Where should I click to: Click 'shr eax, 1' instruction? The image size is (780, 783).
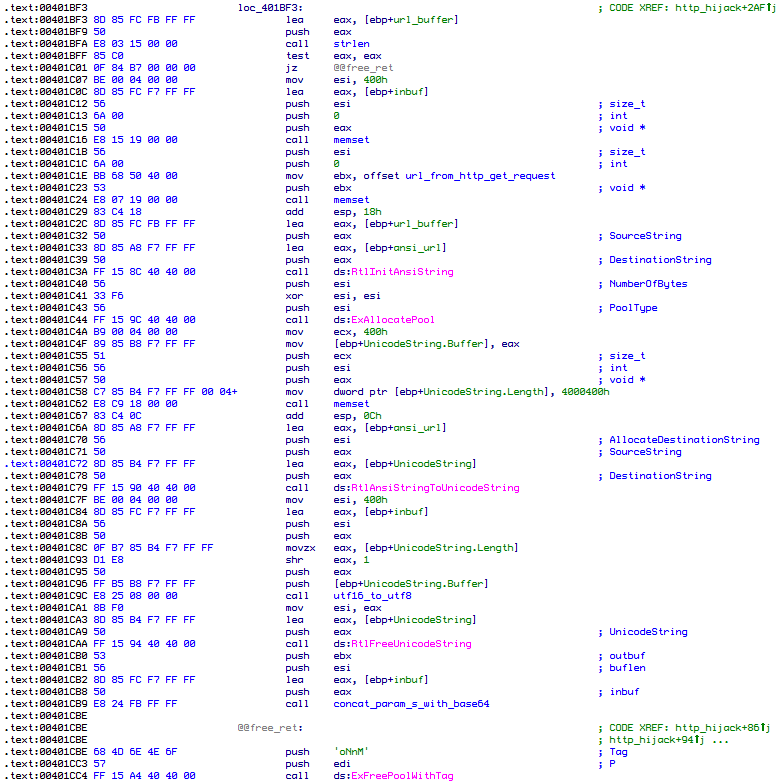click(x=327, y=560)
